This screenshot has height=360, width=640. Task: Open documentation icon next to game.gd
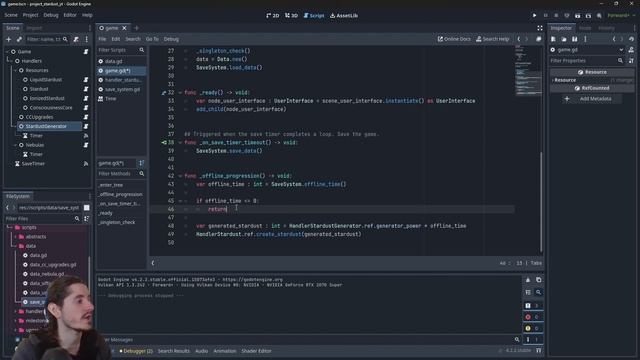631,50
